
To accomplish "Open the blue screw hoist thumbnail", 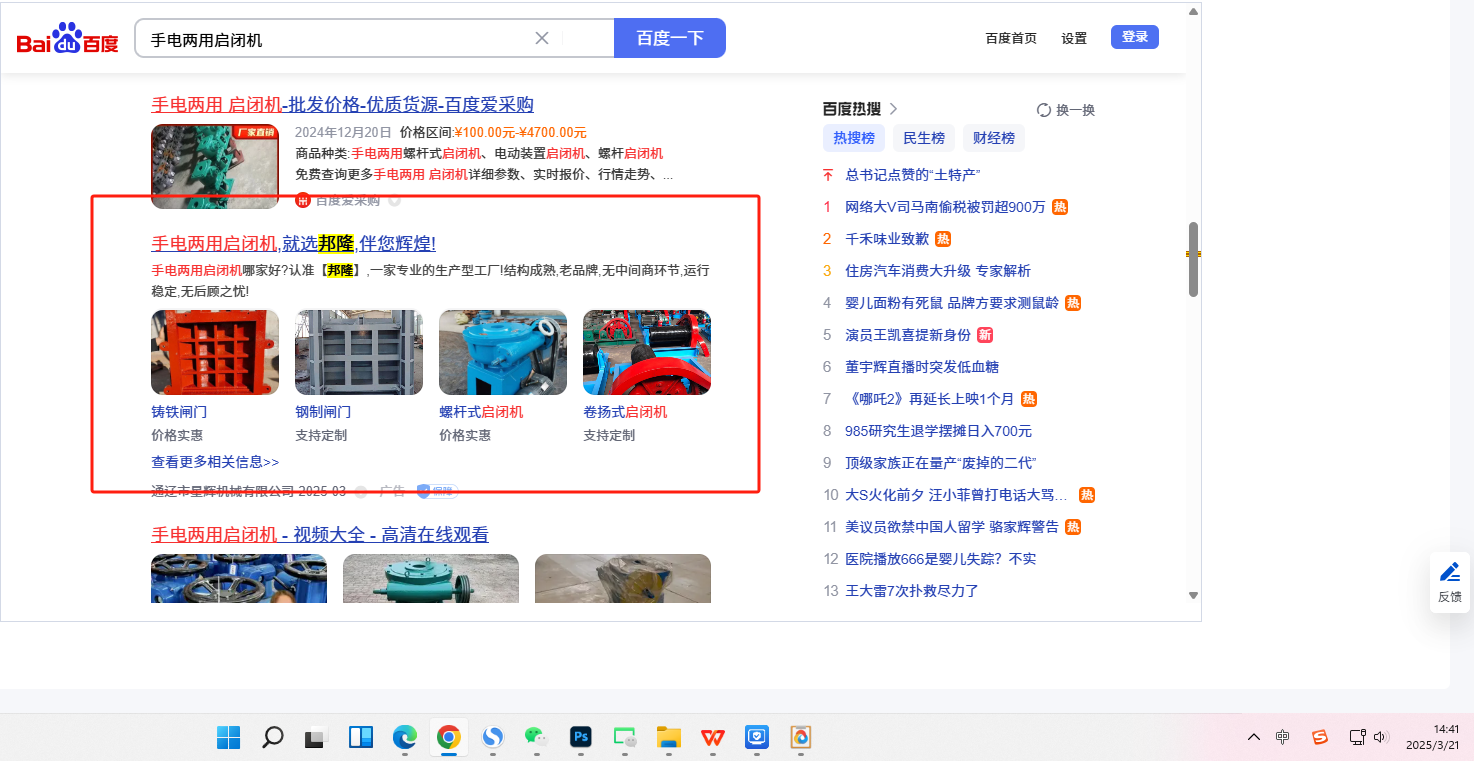I will [x=503, y=352].
